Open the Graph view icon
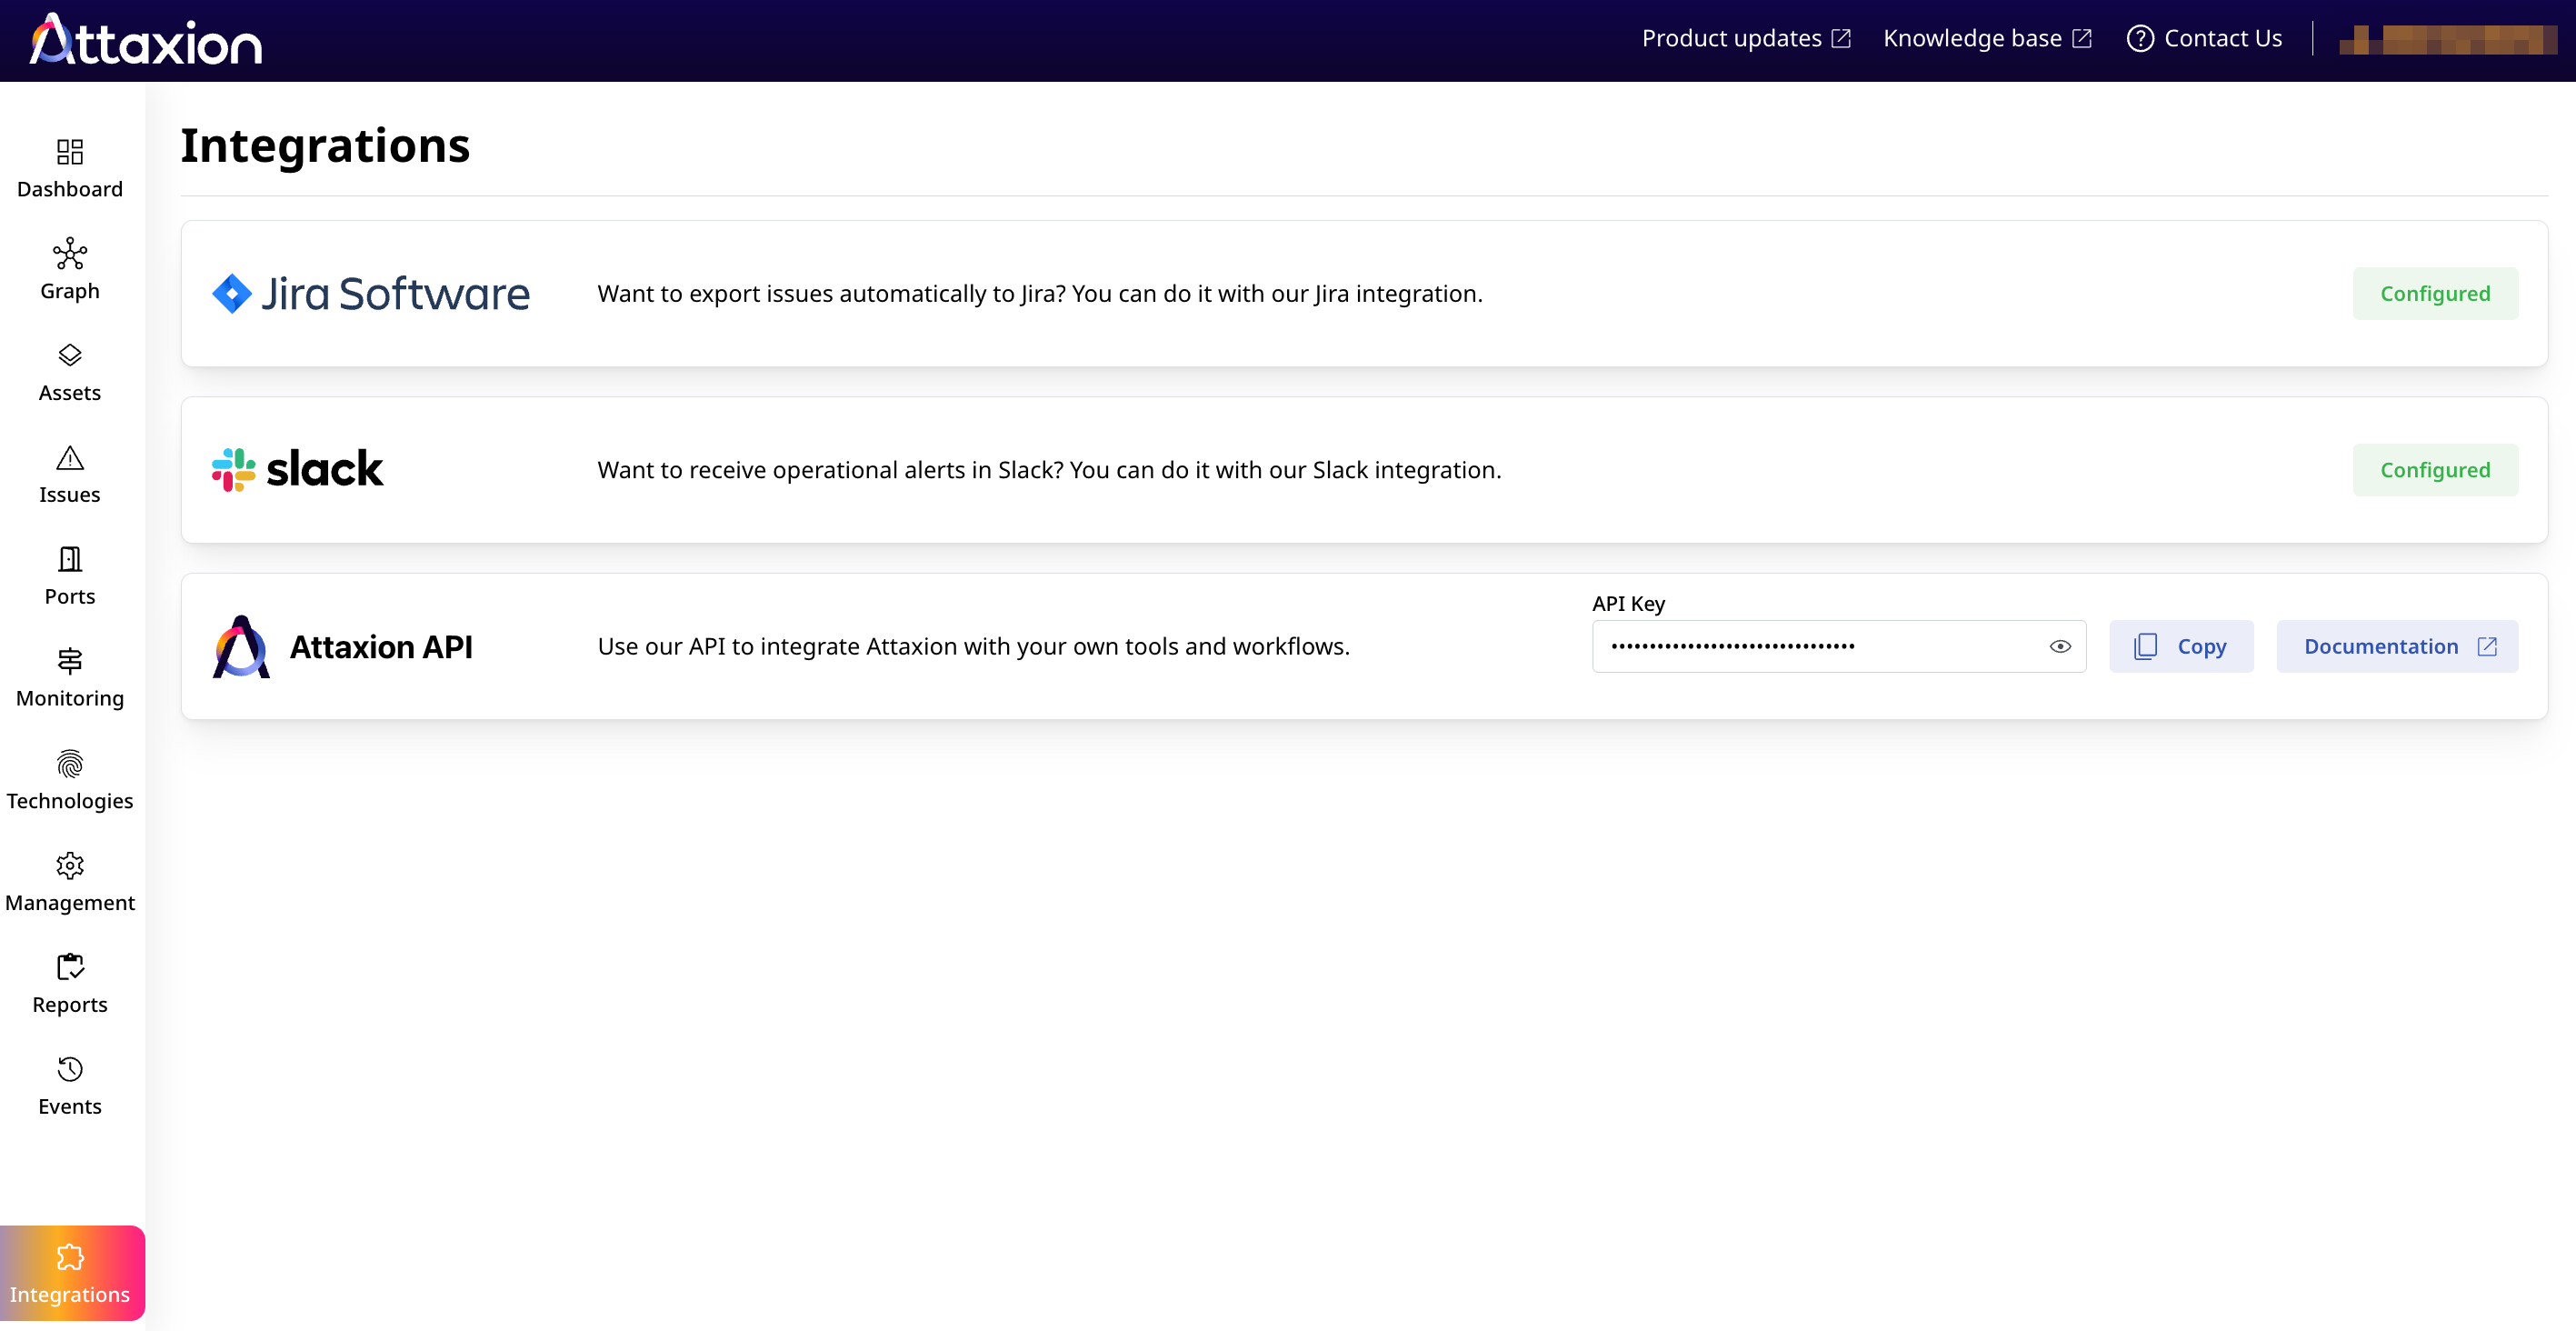Viewport: 2576px width, 1331px height. coord(70,254)
